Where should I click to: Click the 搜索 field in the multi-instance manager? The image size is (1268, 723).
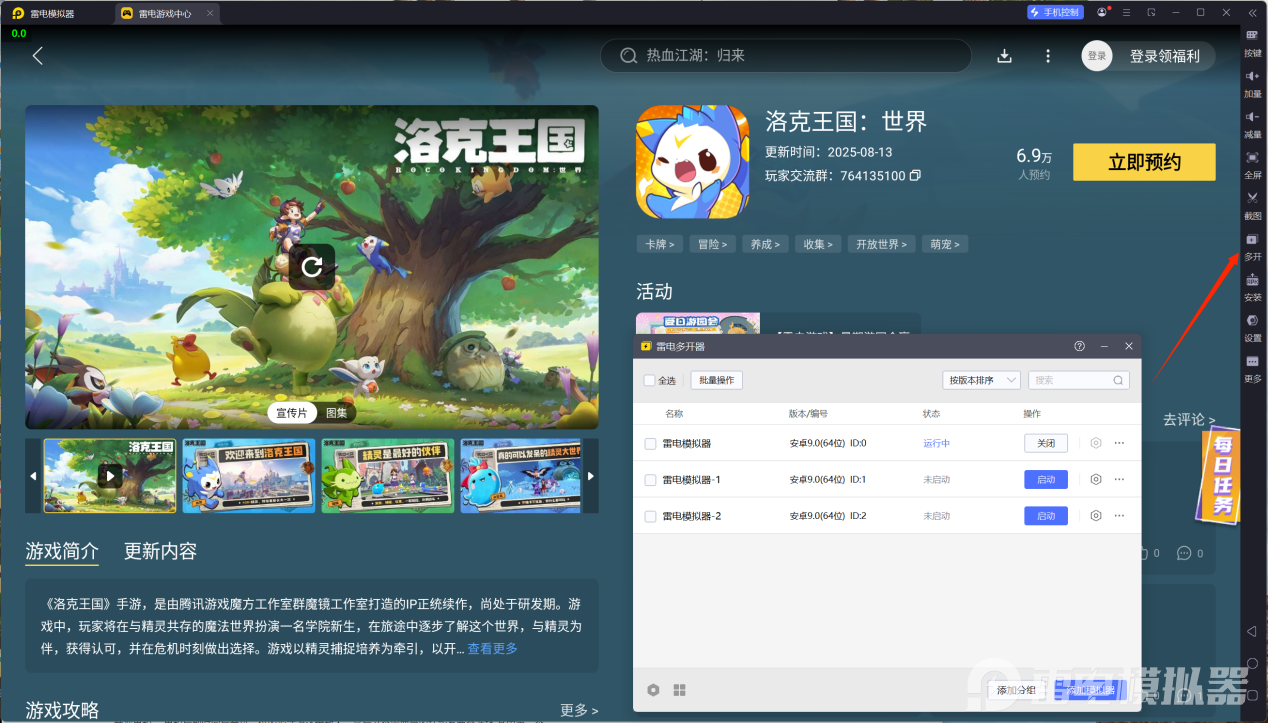click(x=1079, y=381)
